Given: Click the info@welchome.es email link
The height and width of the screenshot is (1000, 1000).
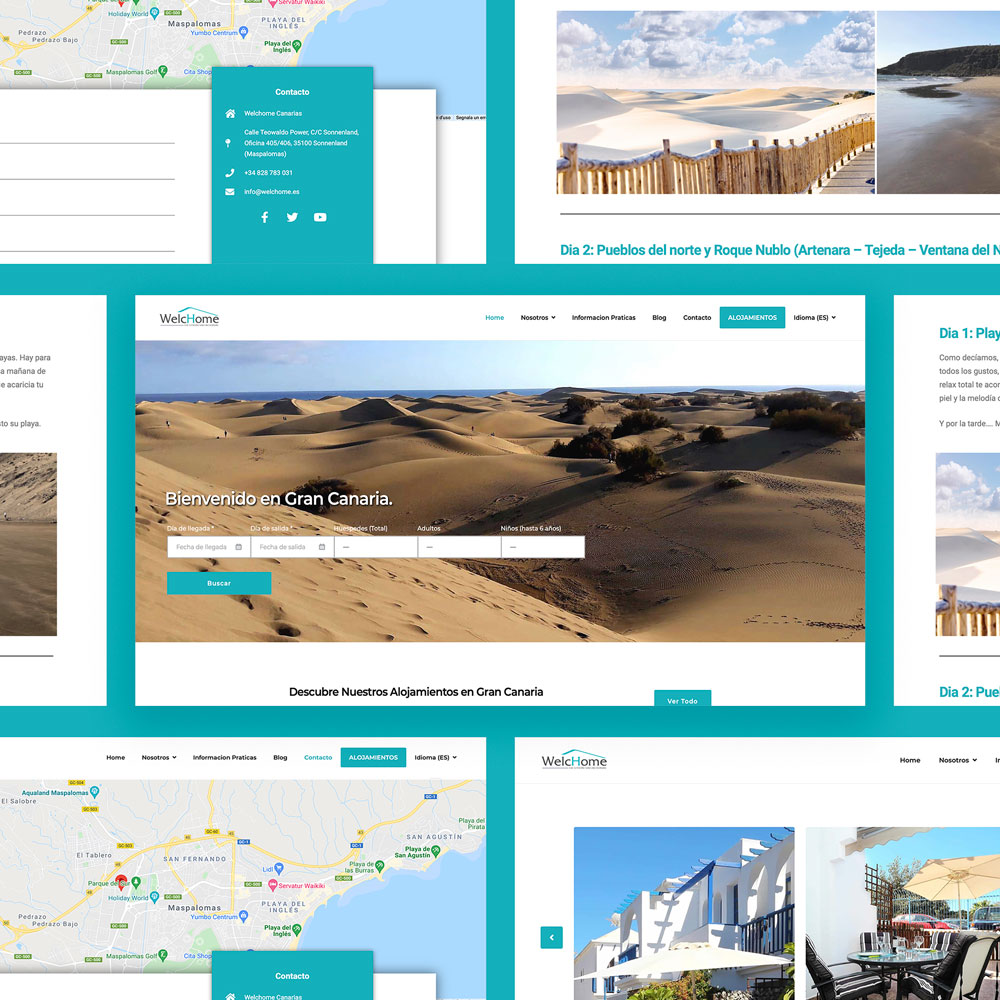Looking at the screenshot, I should click(272, 192).
